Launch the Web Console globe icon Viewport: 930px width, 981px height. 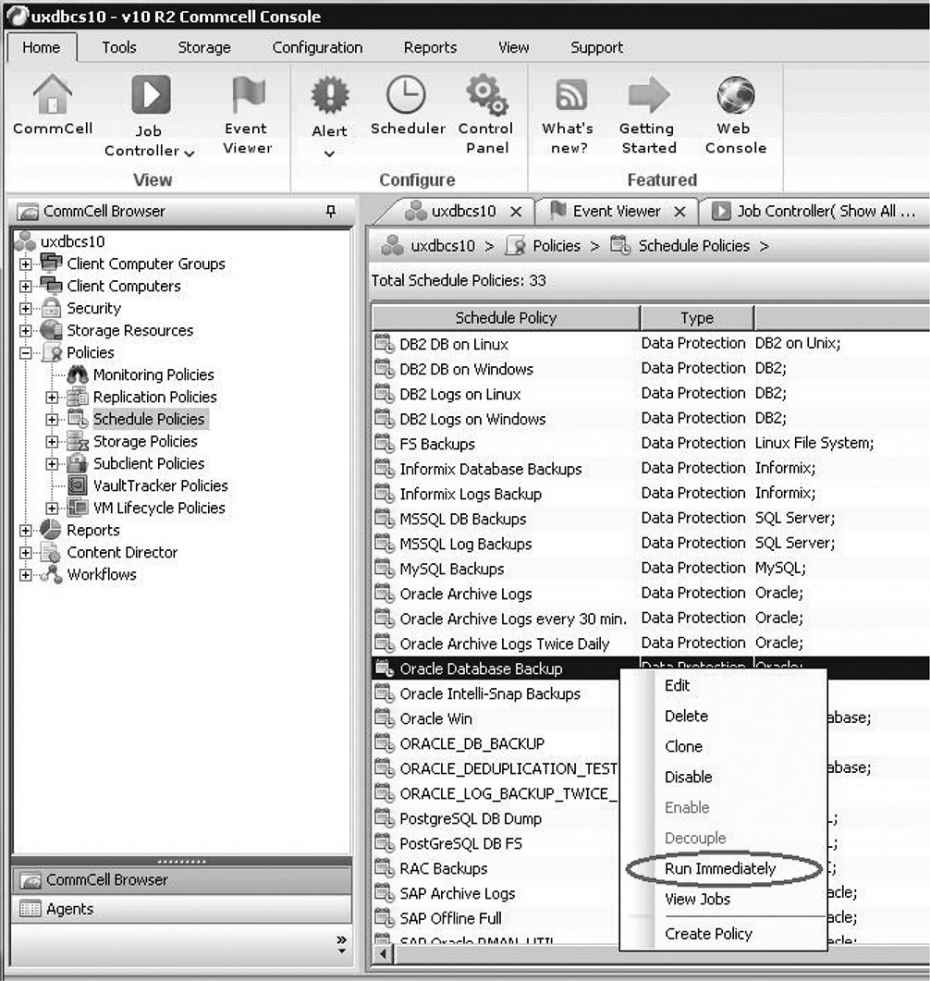pyautogui.click(x=735, y=94)
